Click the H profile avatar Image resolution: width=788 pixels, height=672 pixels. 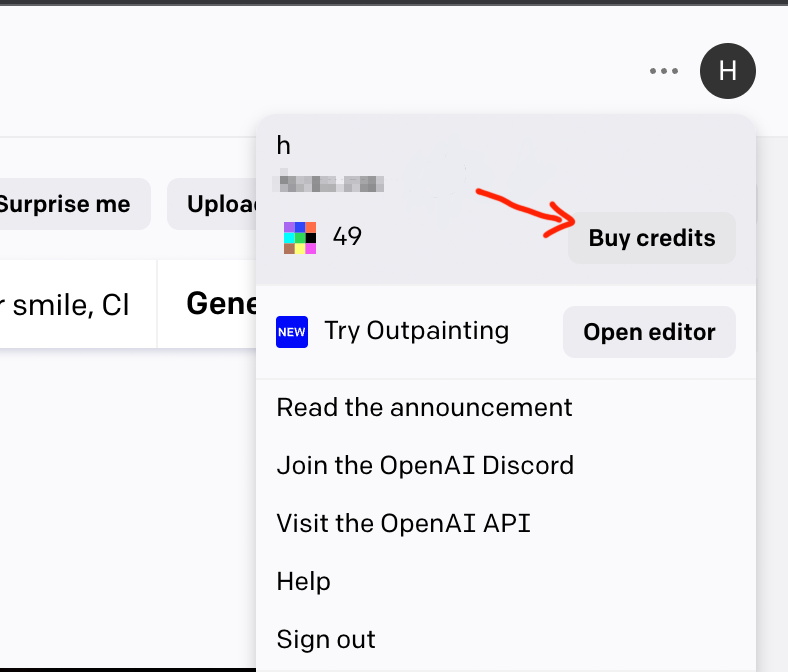[728, 71]
